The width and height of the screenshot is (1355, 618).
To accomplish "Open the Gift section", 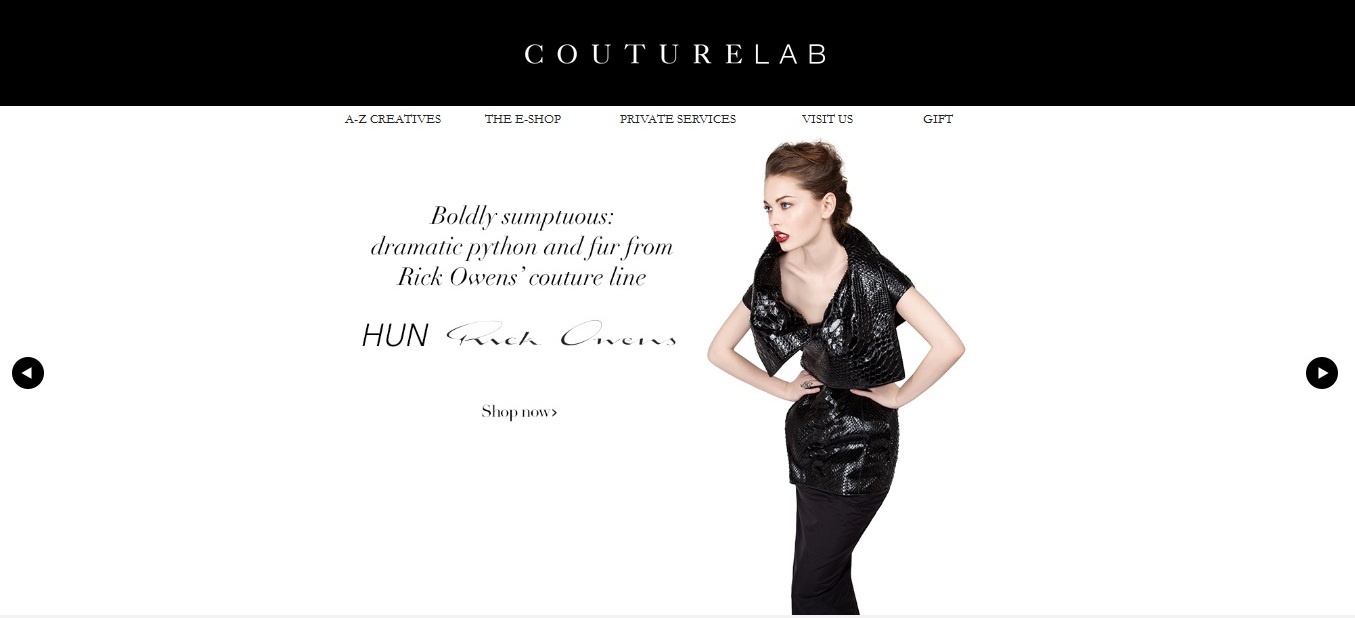I will coord(938,119).
